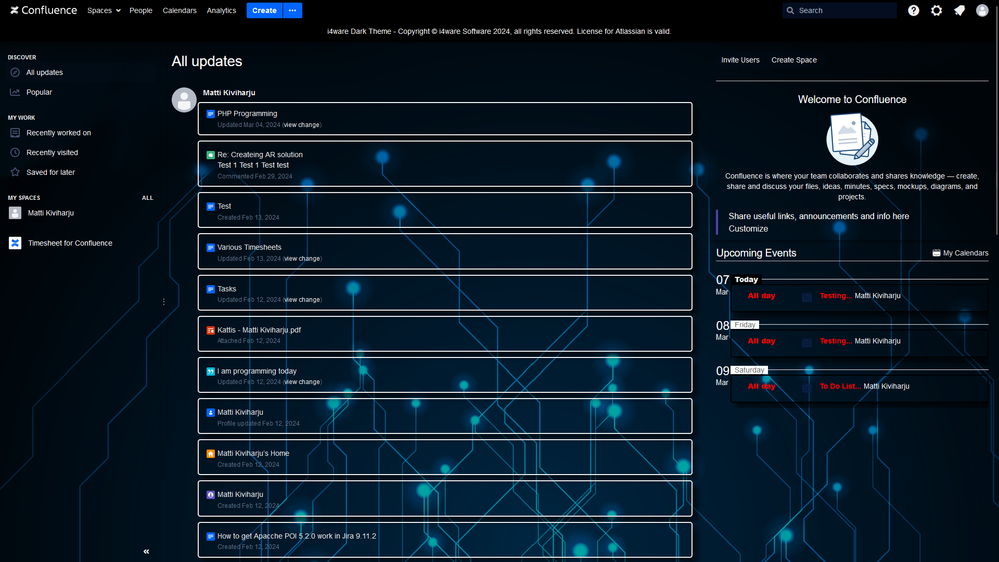Click Matti Kiviharju's feed avatar

tap(183, 100)
